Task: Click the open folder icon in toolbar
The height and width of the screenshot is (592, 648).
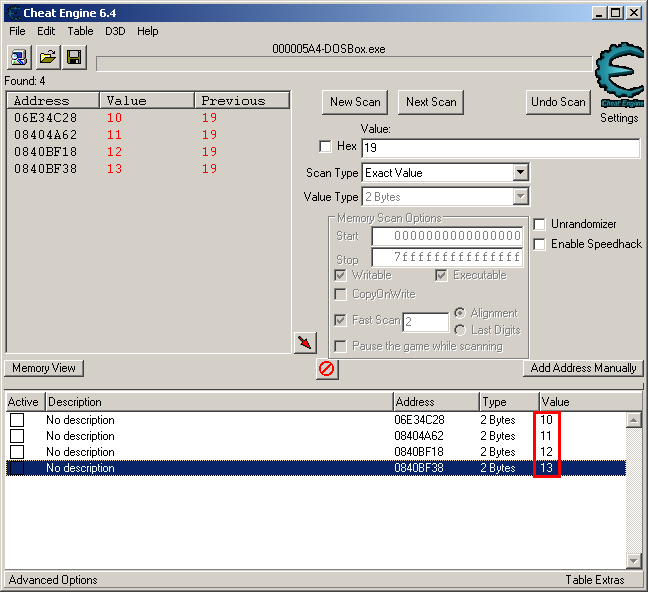Action: point(47,57)
